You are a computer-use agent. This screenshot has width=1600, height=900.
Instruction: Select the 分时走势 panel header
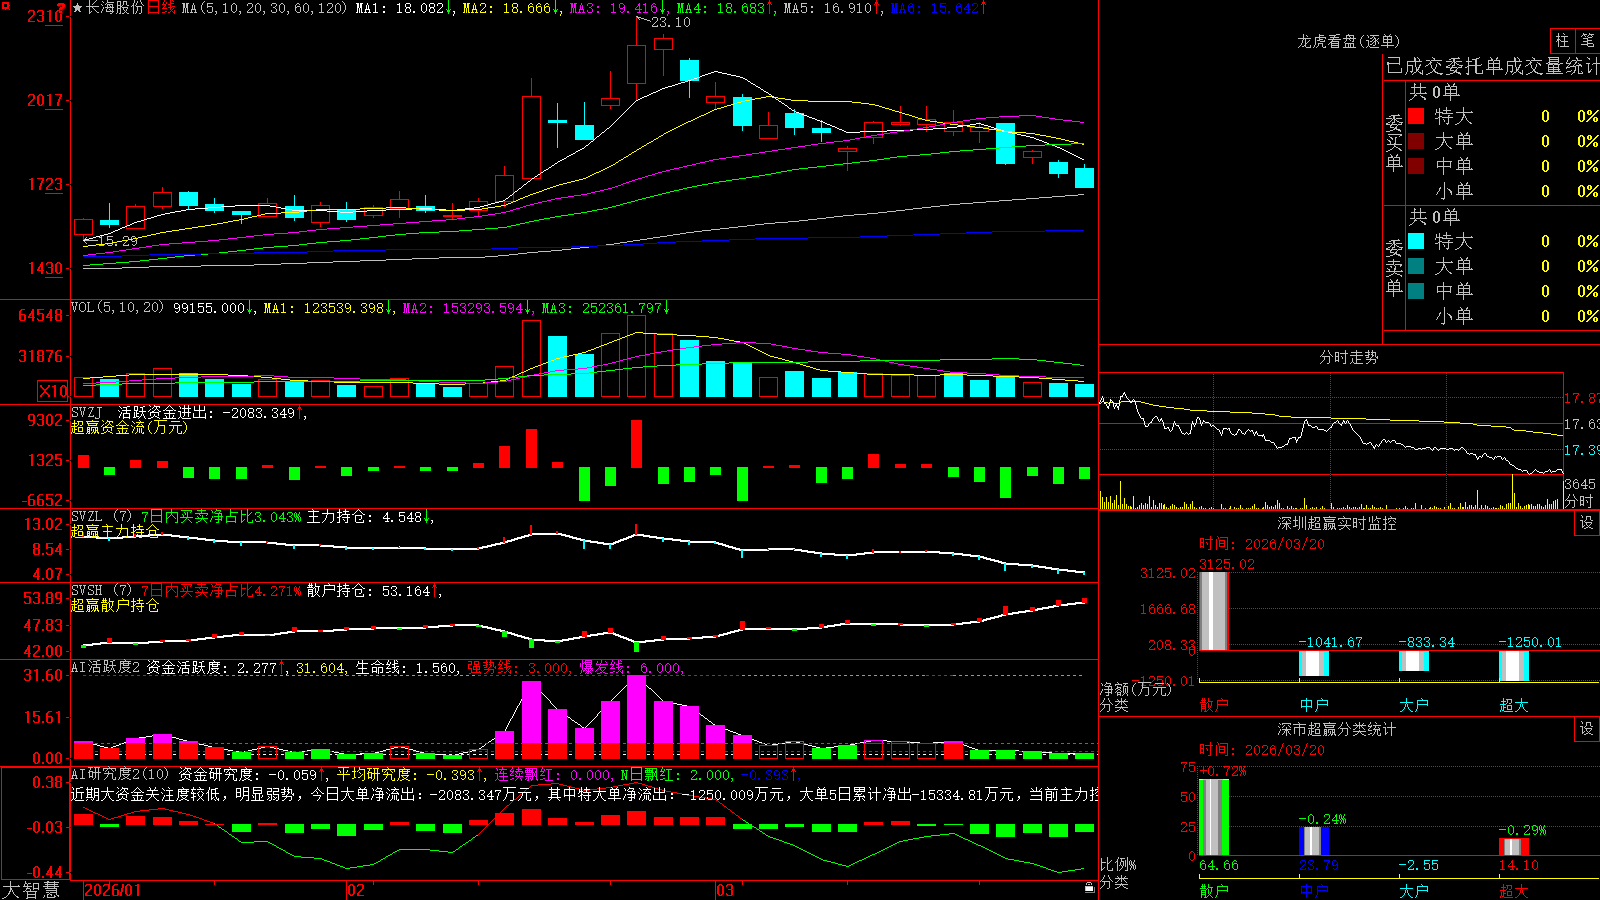tap(1348, 357)
